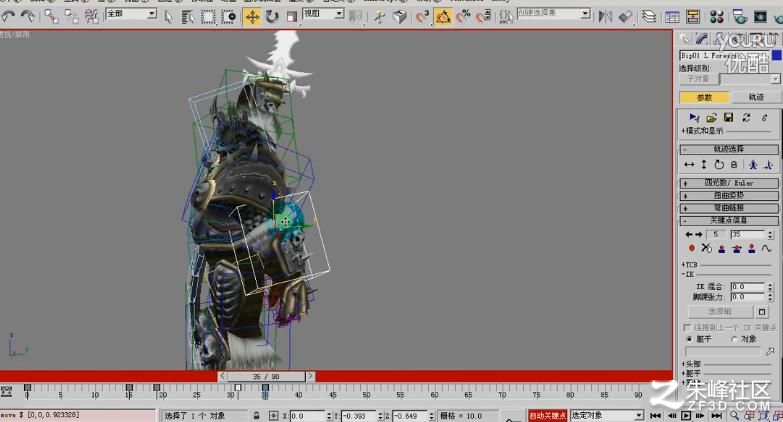Toggle the Window/Crossing selection mode

228,17
